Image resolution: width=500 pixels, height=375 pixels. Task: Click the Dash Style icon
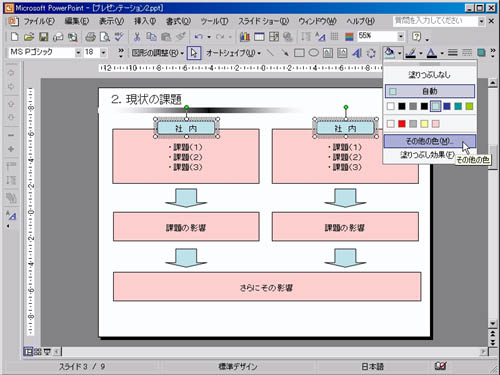pos(467,53)
